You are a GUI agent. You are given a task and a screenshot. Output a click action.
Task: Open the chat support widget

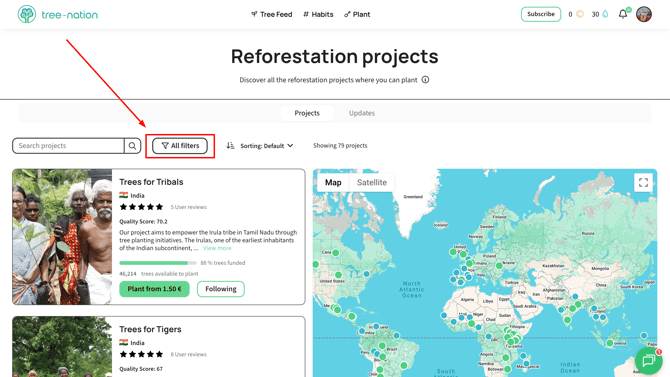coord(649,361)
